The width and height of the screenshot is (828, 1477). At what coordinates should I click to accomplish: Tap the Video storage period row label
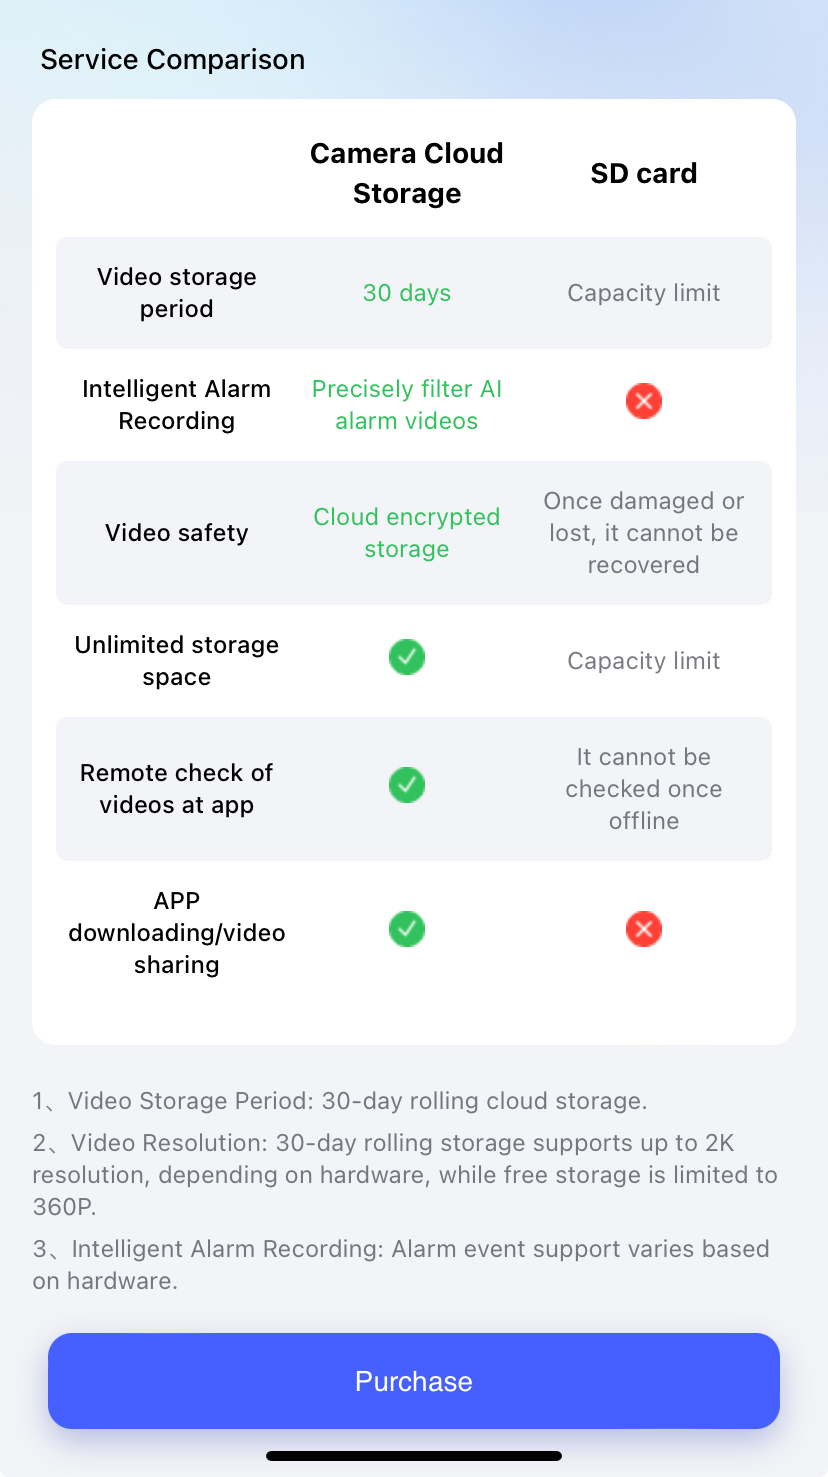(x=177, y=293)
